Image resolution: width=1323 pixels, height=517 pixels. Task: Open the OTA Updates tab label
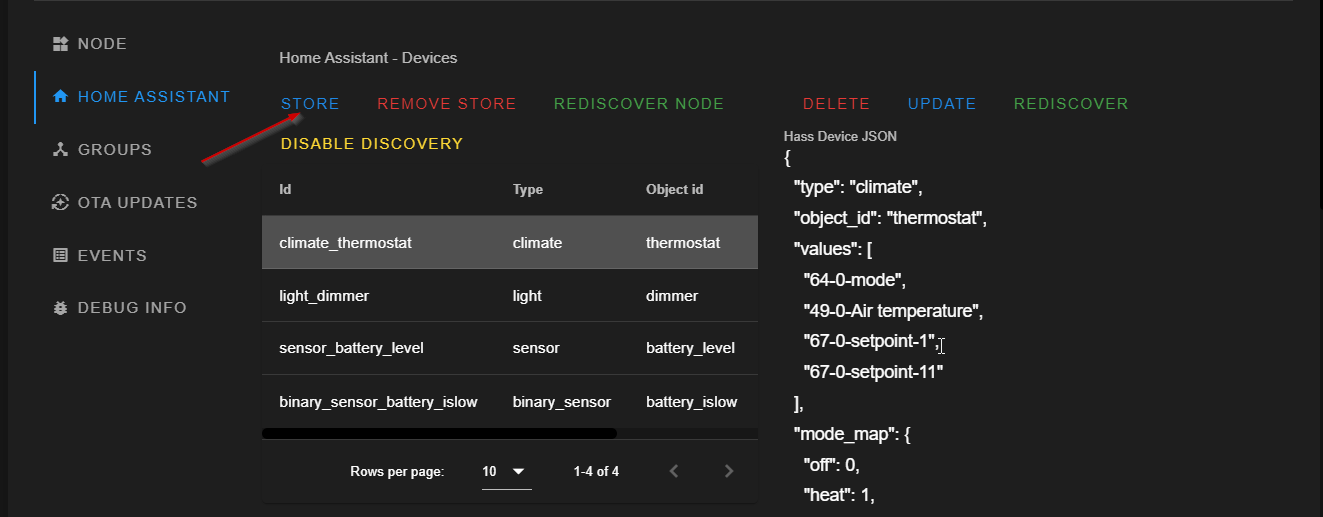pos(138,203)
